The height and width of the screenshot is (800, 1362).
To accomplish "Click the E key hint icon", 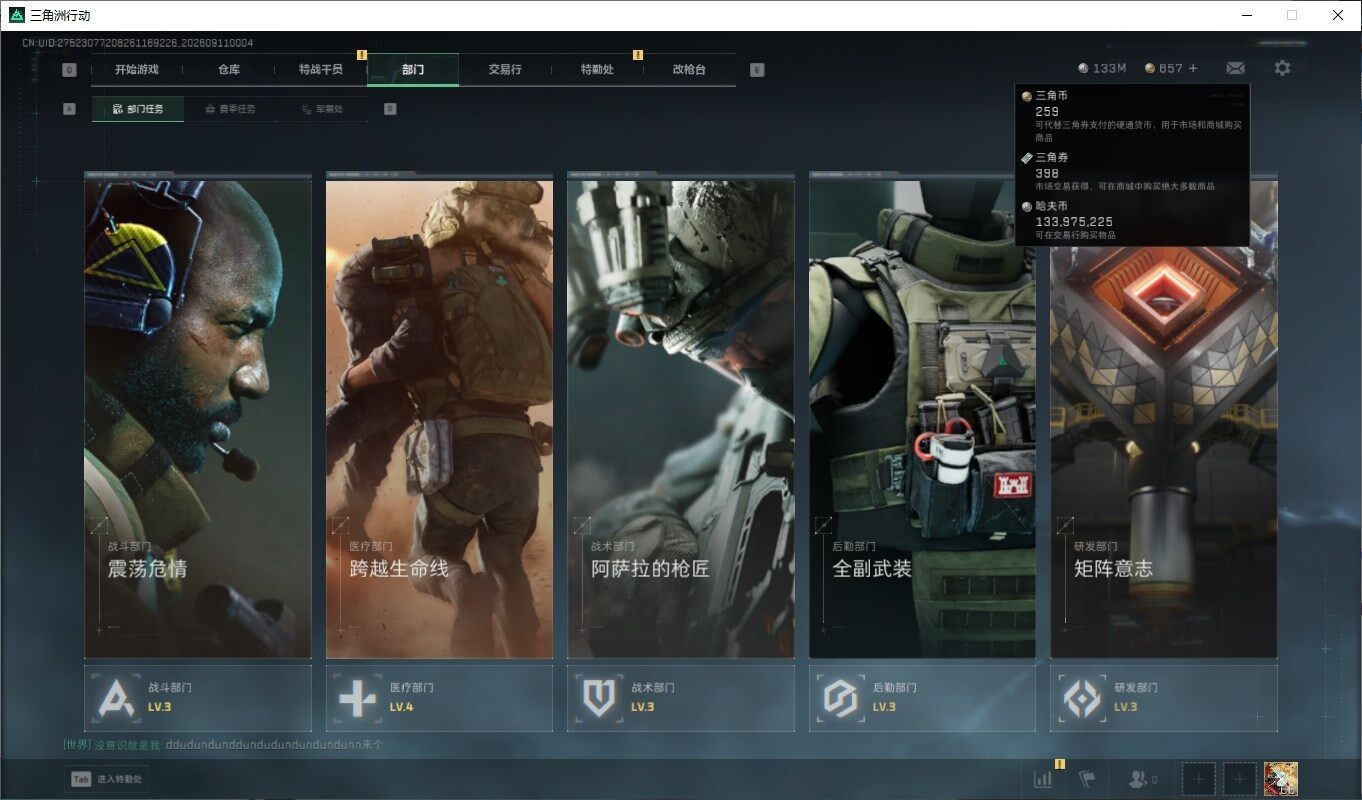I will (756, 70).
